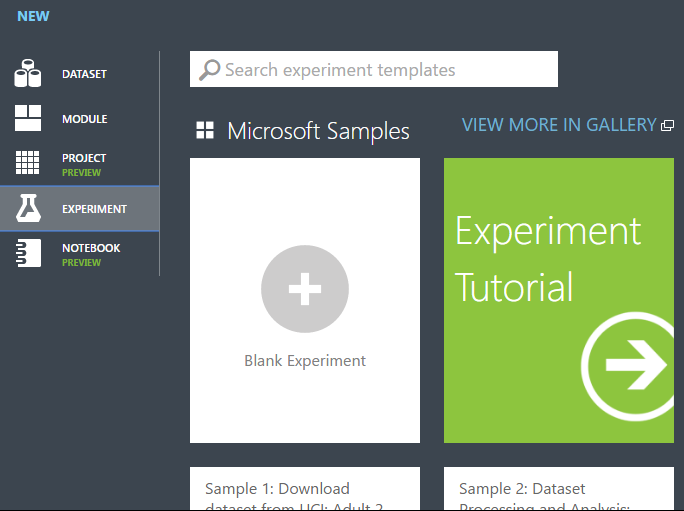
Task: Click the Module blocks icon
Action: point(28,118)
